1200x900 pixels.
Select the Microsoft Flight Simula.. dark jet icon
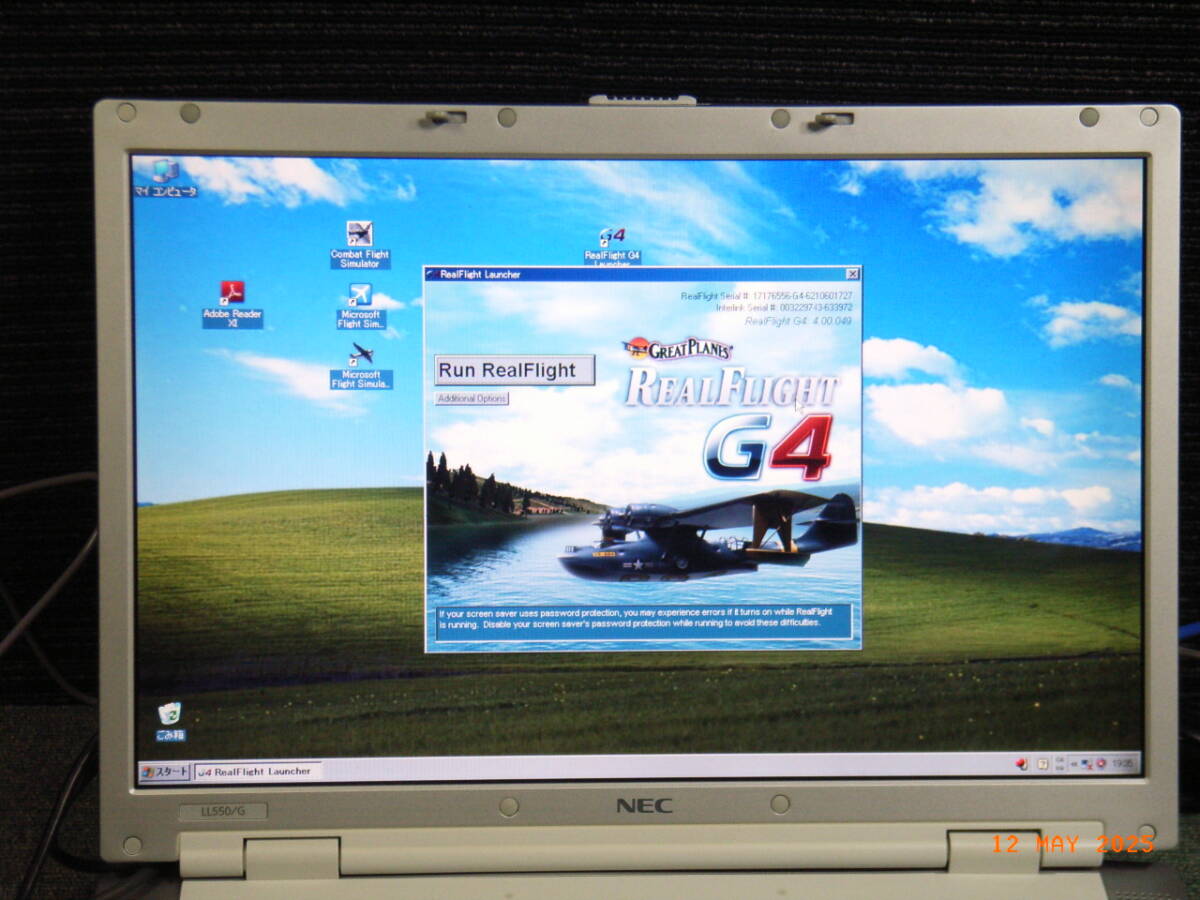[x=361, y=365]
